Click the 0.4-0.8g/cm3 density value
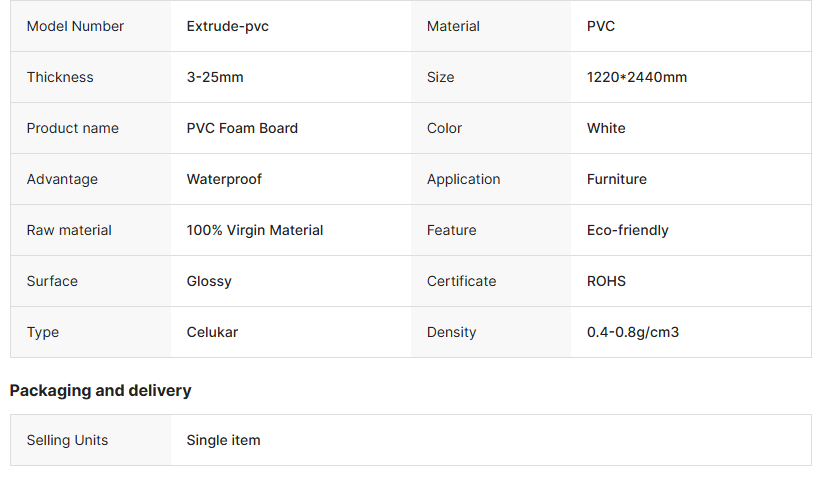 [633, 332]
